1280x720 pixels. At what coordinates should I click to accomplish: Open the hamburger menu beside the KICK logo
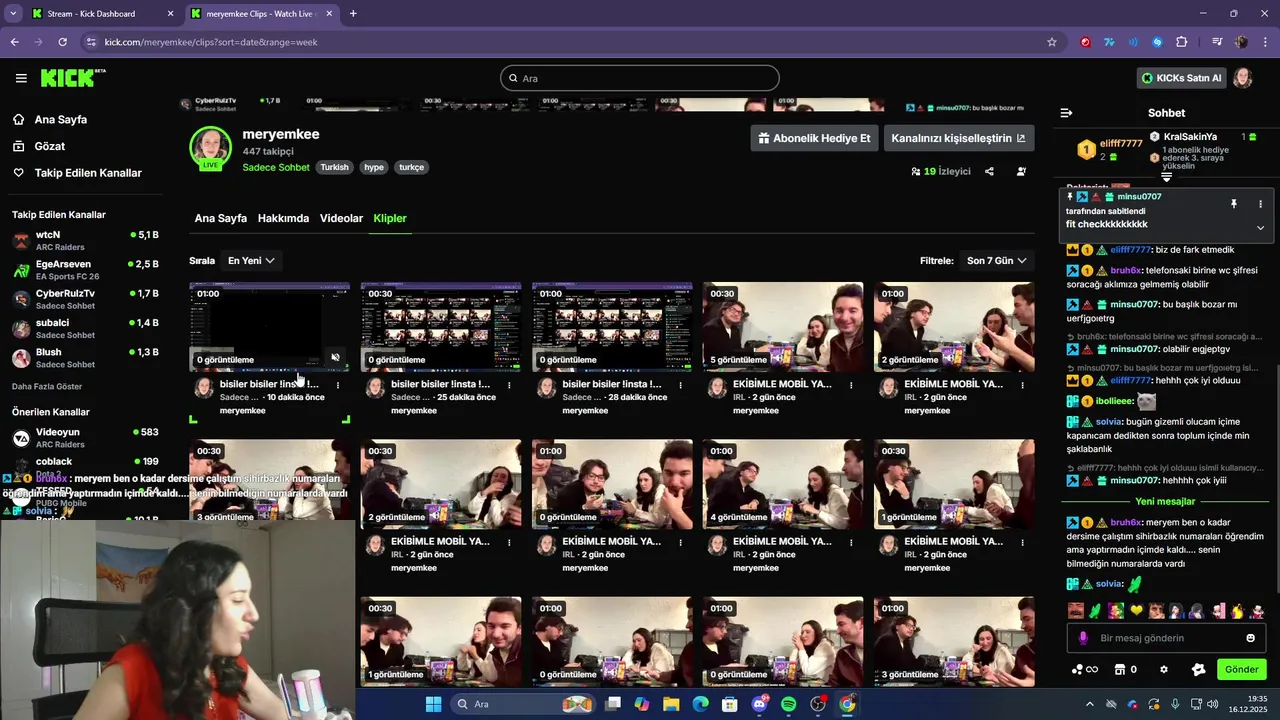pos(21,78)
